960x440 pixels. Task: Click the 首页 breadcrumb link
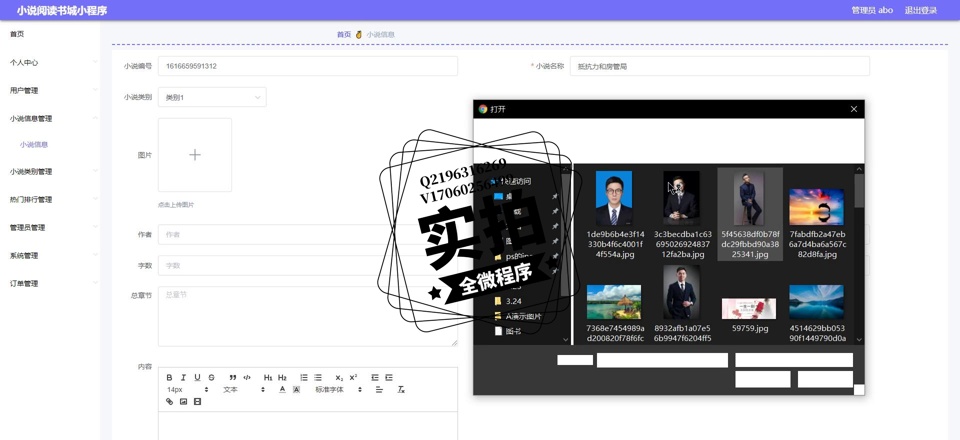(343, 35)
